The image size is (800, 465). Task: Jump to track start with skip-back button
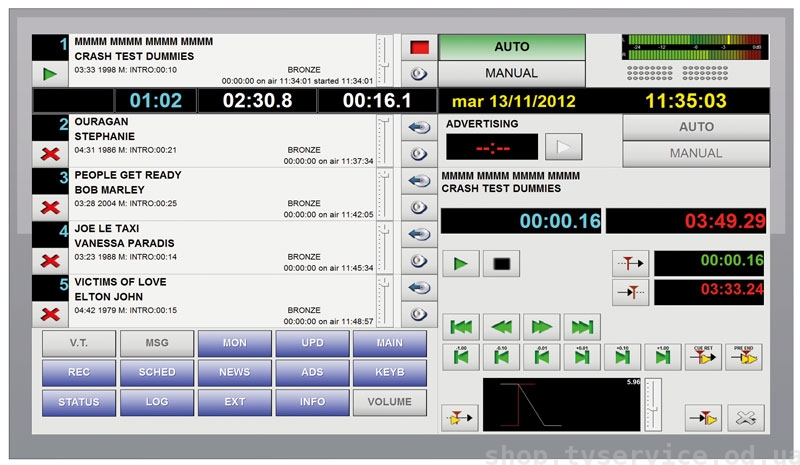pyautogui.click(x=461, y=327)
